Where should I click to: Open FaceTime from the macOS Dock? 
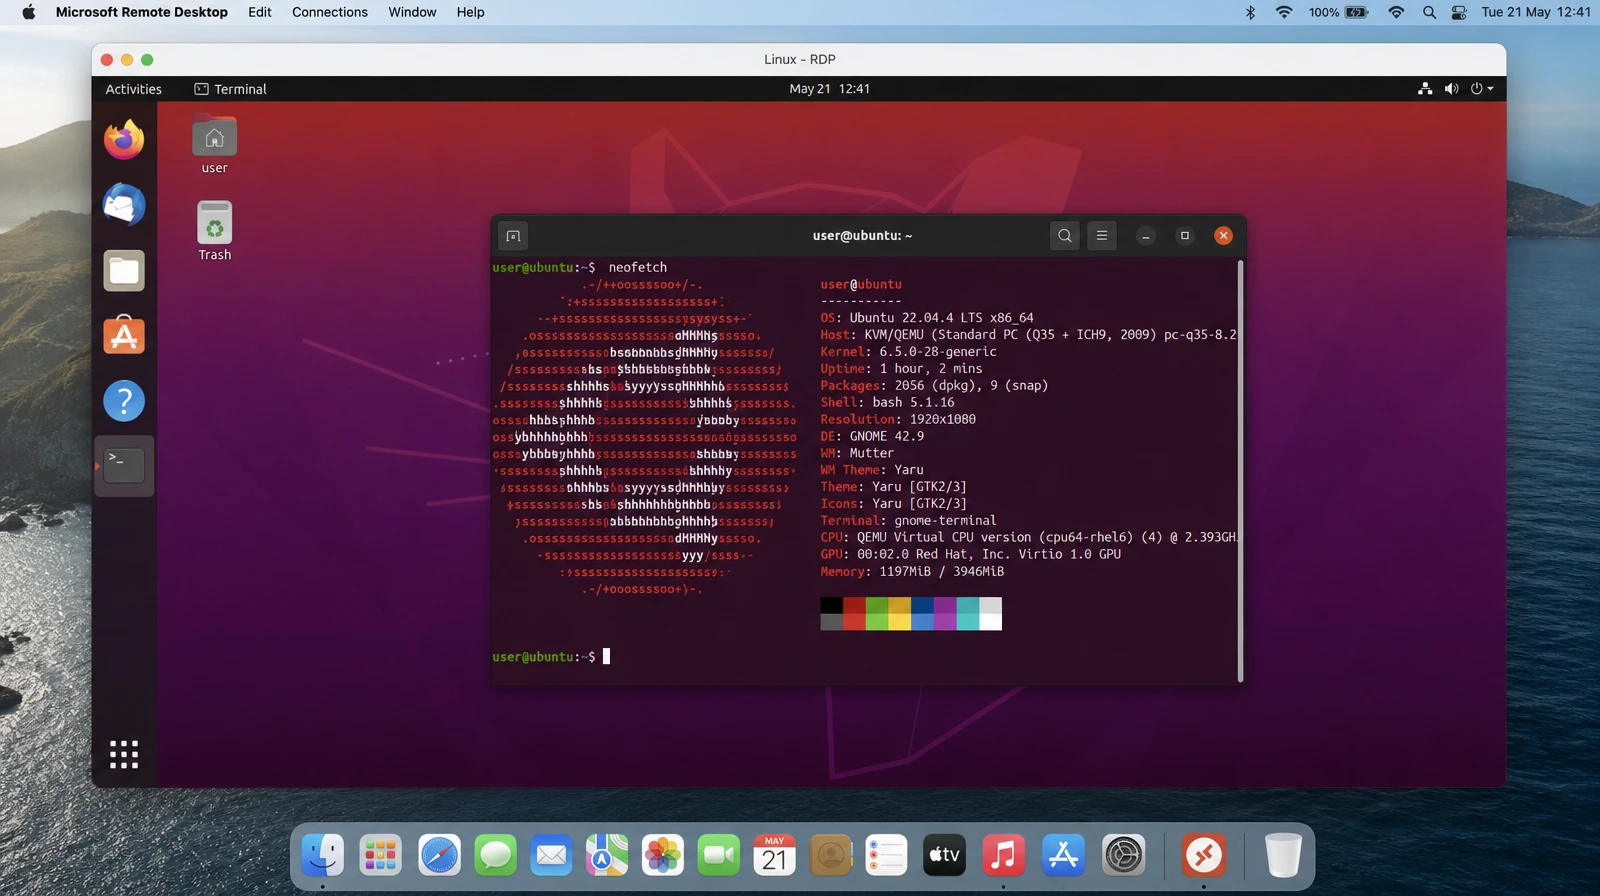718,855
